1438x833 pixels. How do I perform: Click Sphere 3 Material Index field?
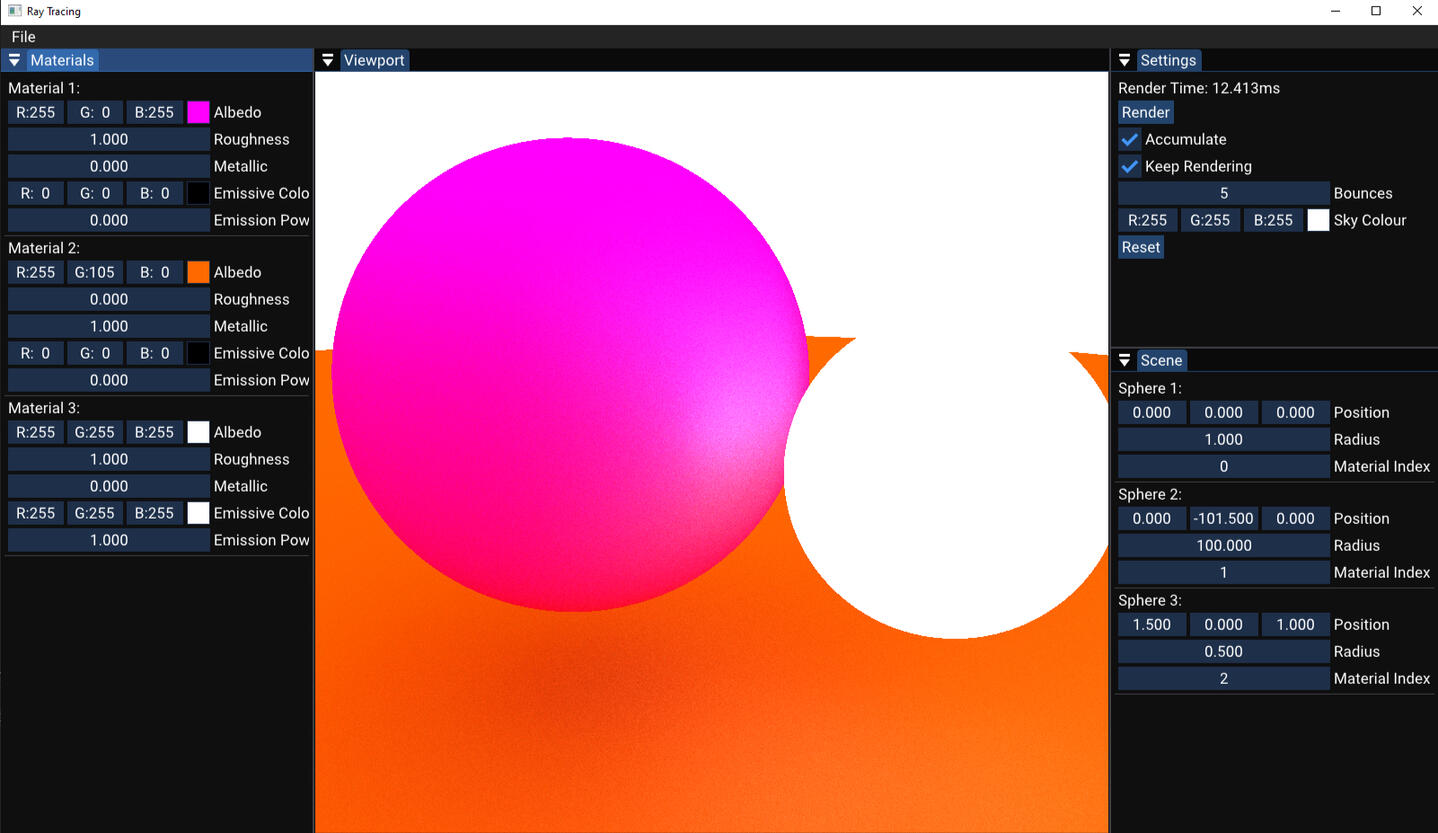point(1223,678)
